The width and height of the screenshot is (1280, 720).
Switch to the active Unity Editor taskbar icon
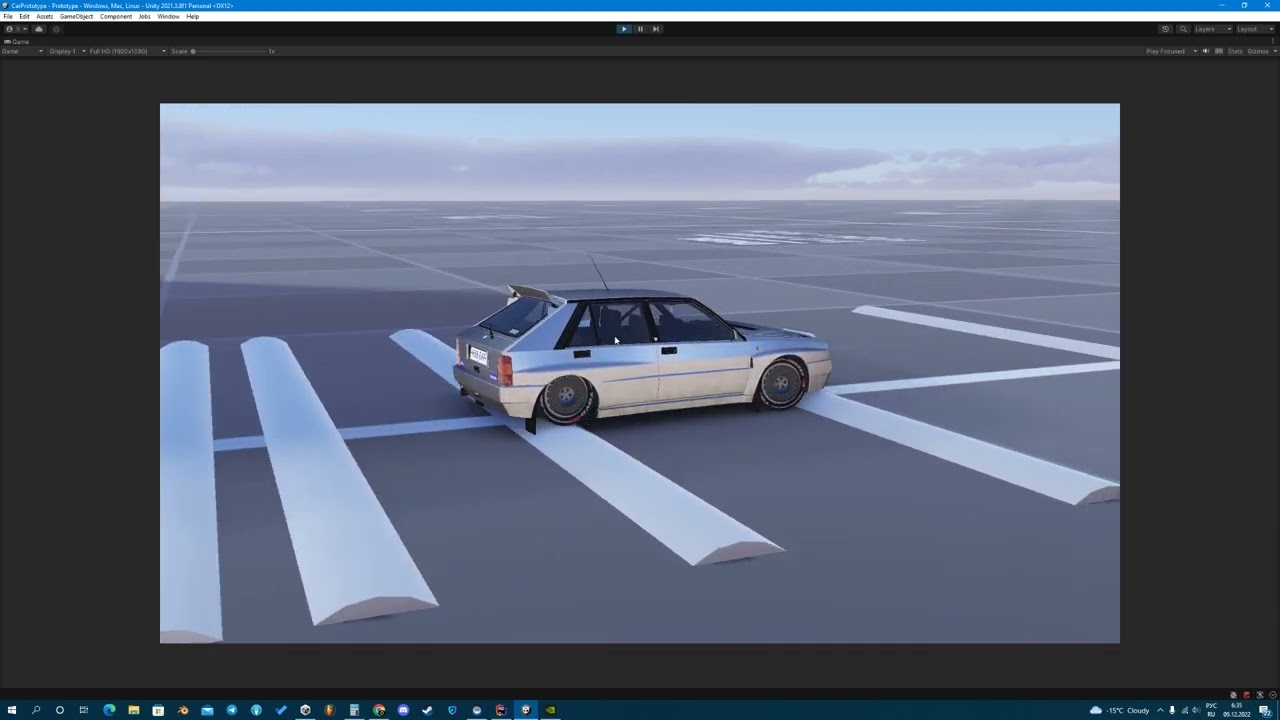coord(526,710)
